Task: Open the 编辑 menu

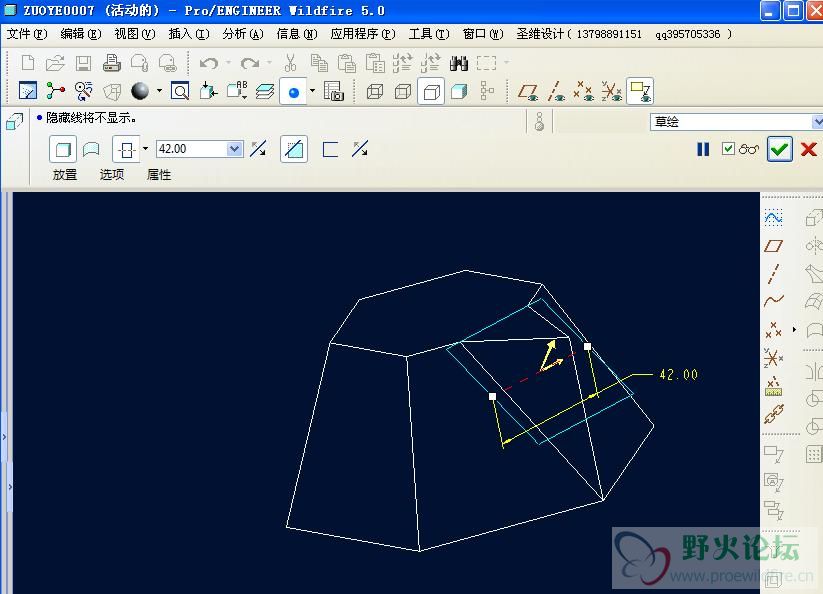Action: [x=81, y=34]
